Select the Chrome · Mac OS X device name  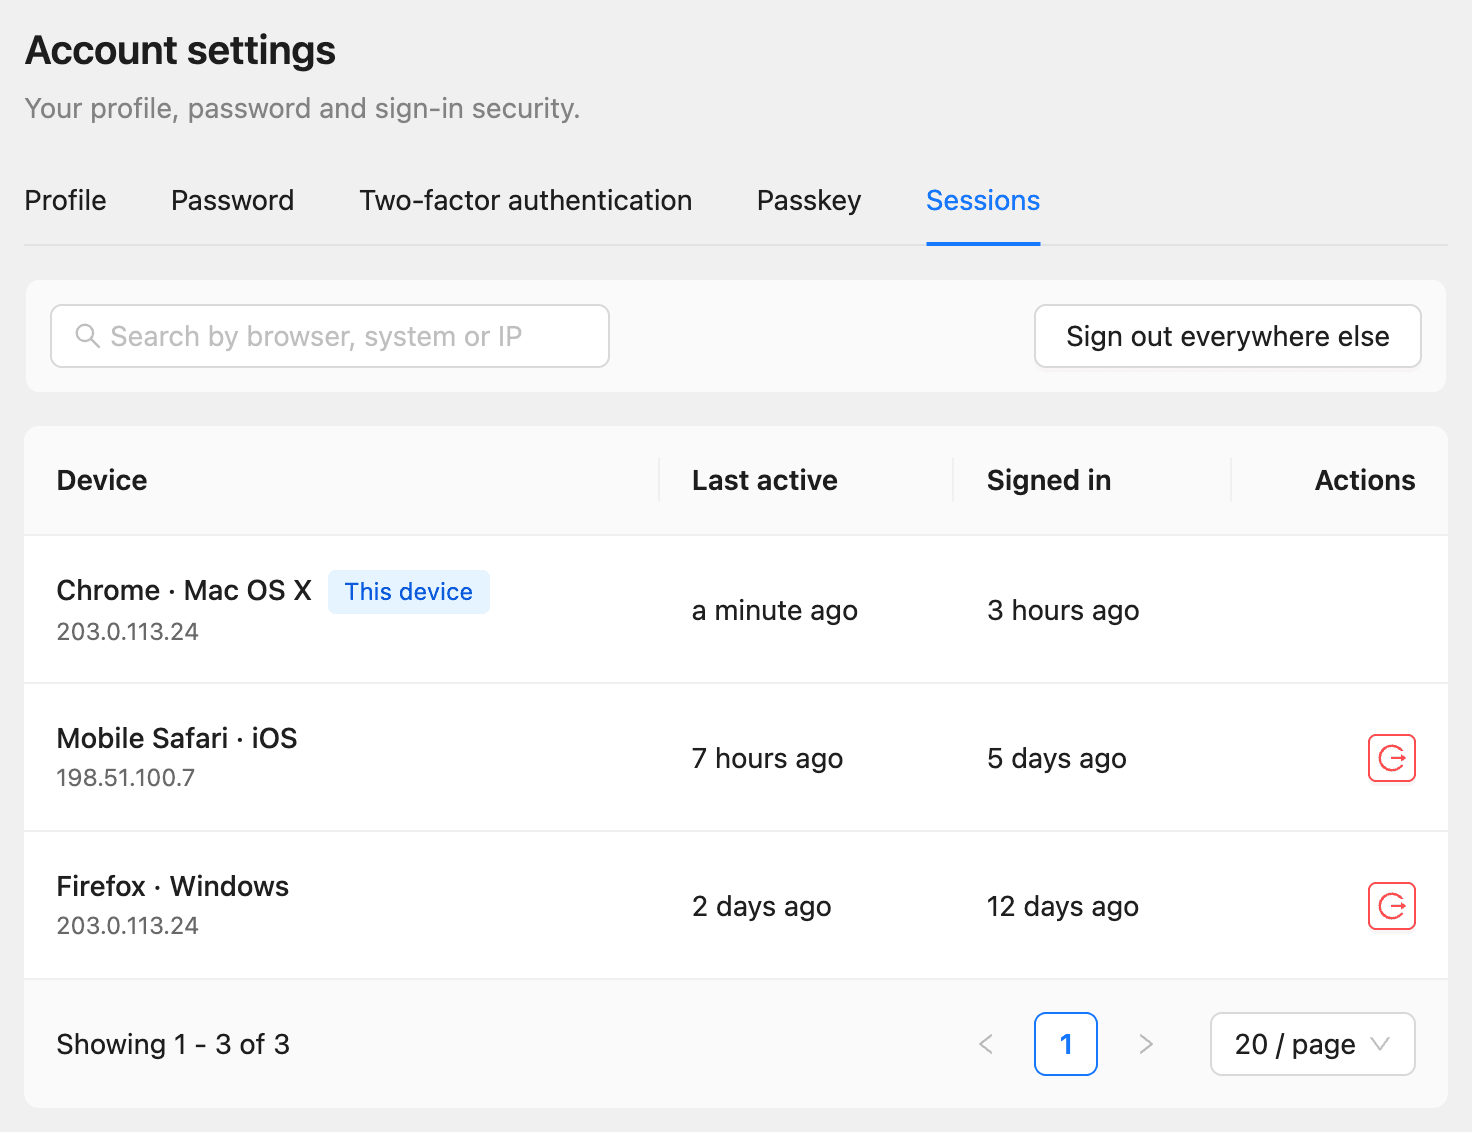point(184,590)
